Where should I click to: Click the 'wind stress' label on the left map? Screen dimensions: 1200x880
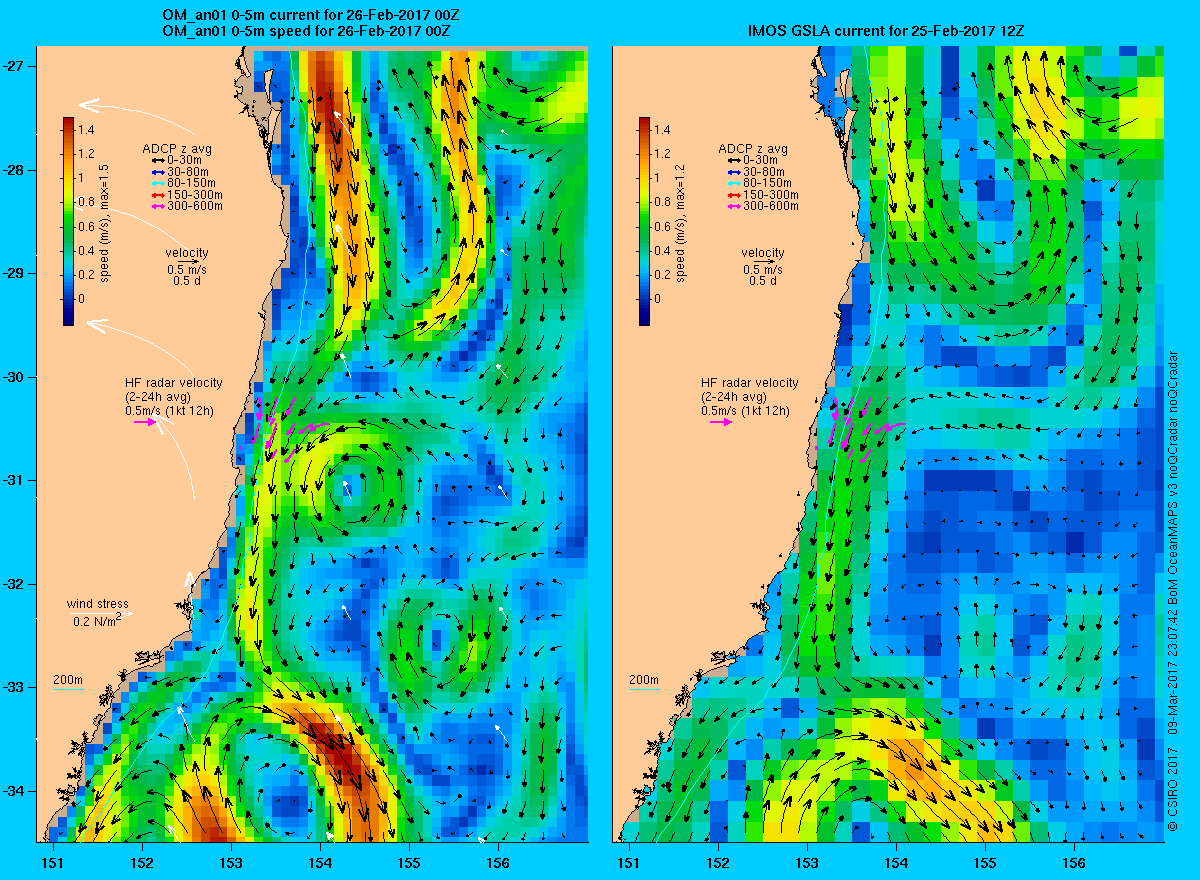97,604
